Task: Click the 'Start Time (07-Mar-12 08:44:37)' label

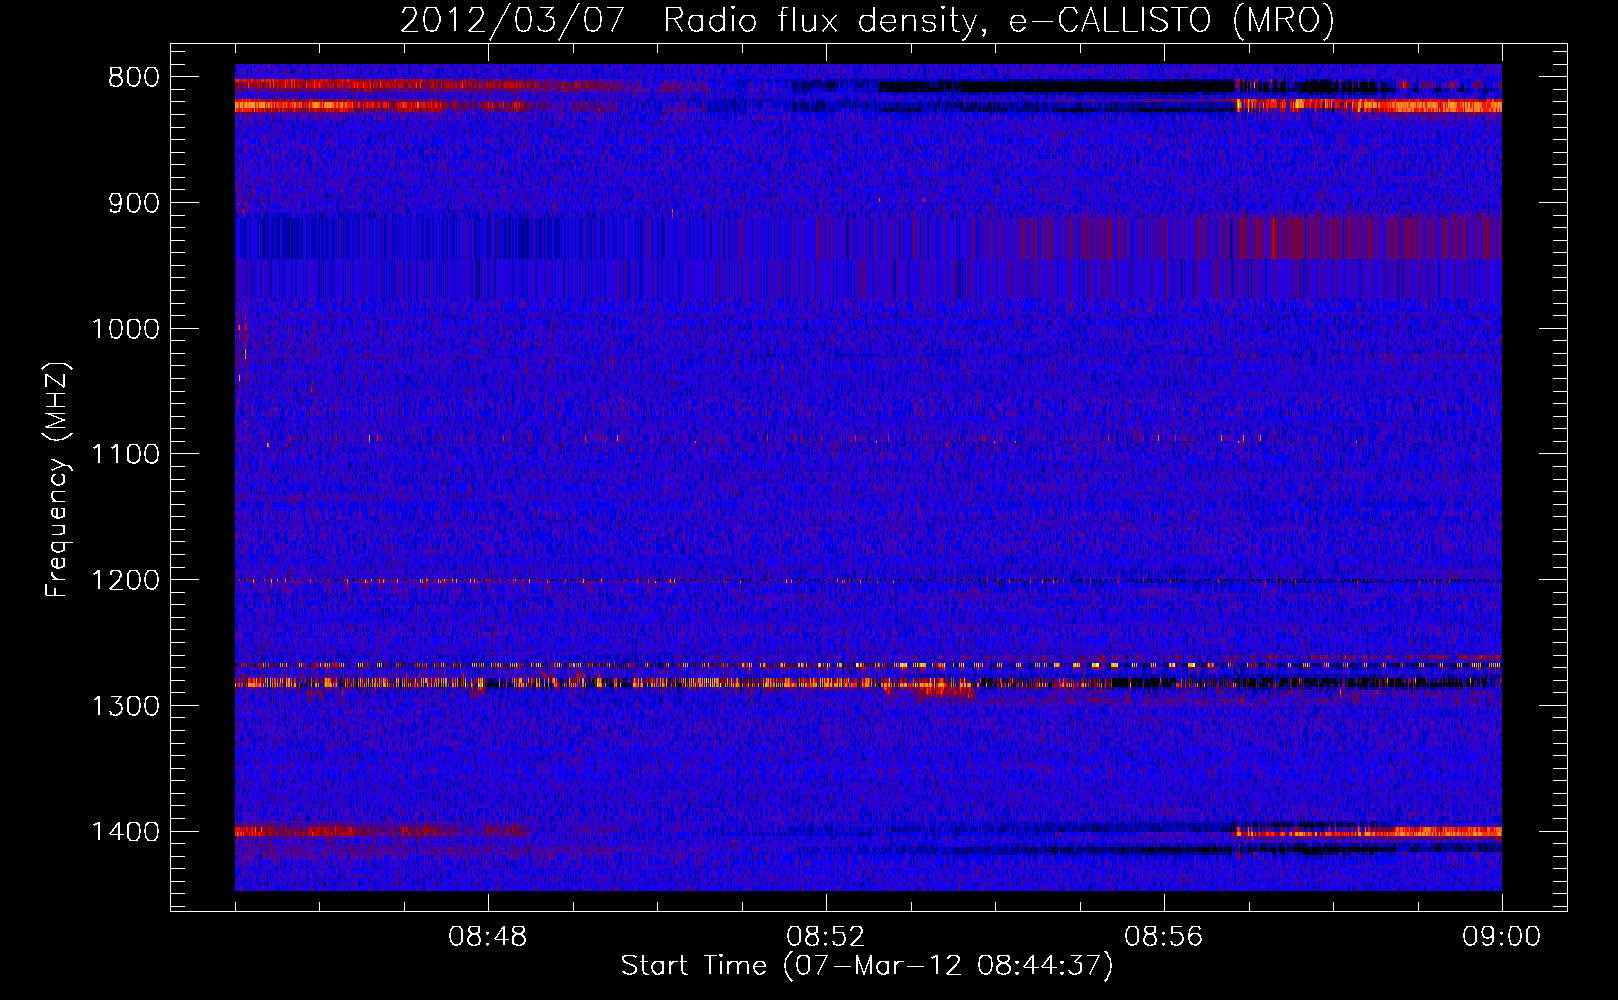Action: point(867,966)
